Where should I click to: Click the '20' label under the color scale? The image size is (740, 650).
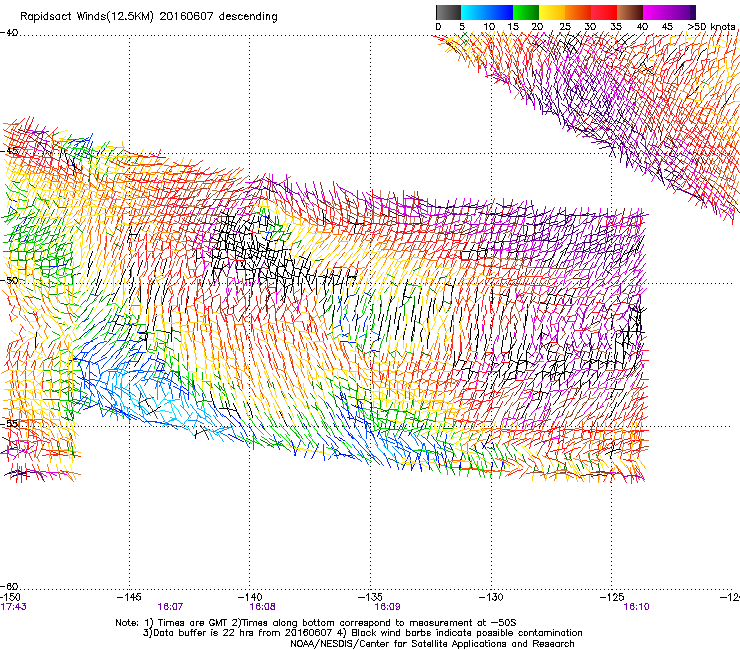point(537,27)
